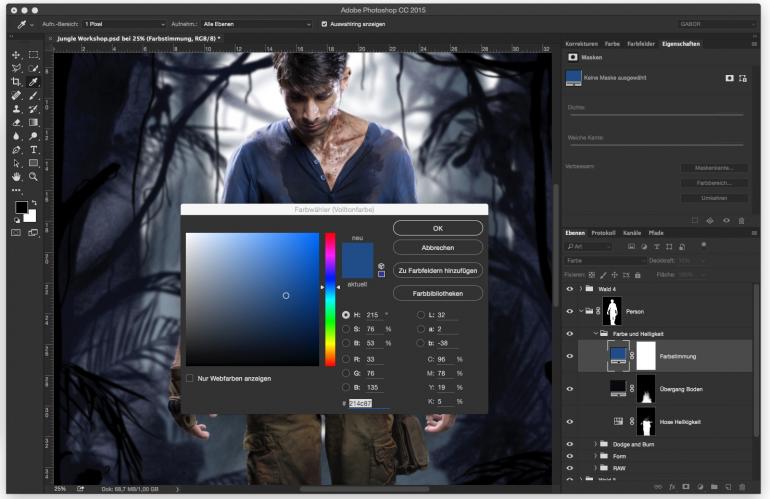Hide the Farbstimmung layer

tap(570, 356)
